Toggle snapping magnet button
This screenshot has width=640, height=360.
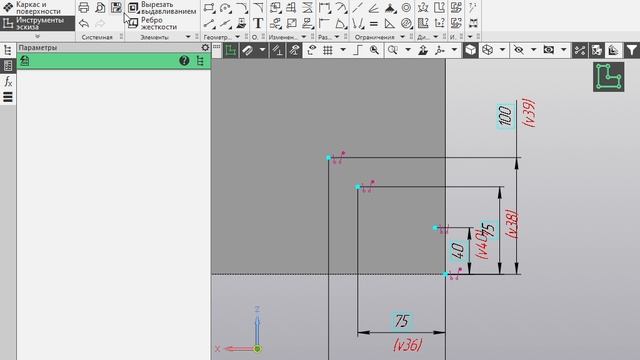point(247,50)
